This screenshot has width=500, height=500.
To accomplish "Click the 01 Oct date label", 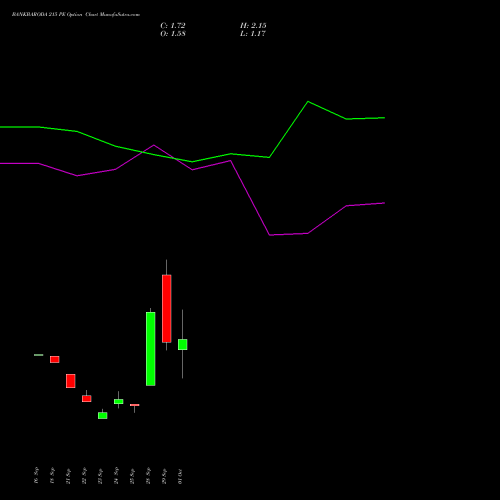I will [x=180, y=476].
